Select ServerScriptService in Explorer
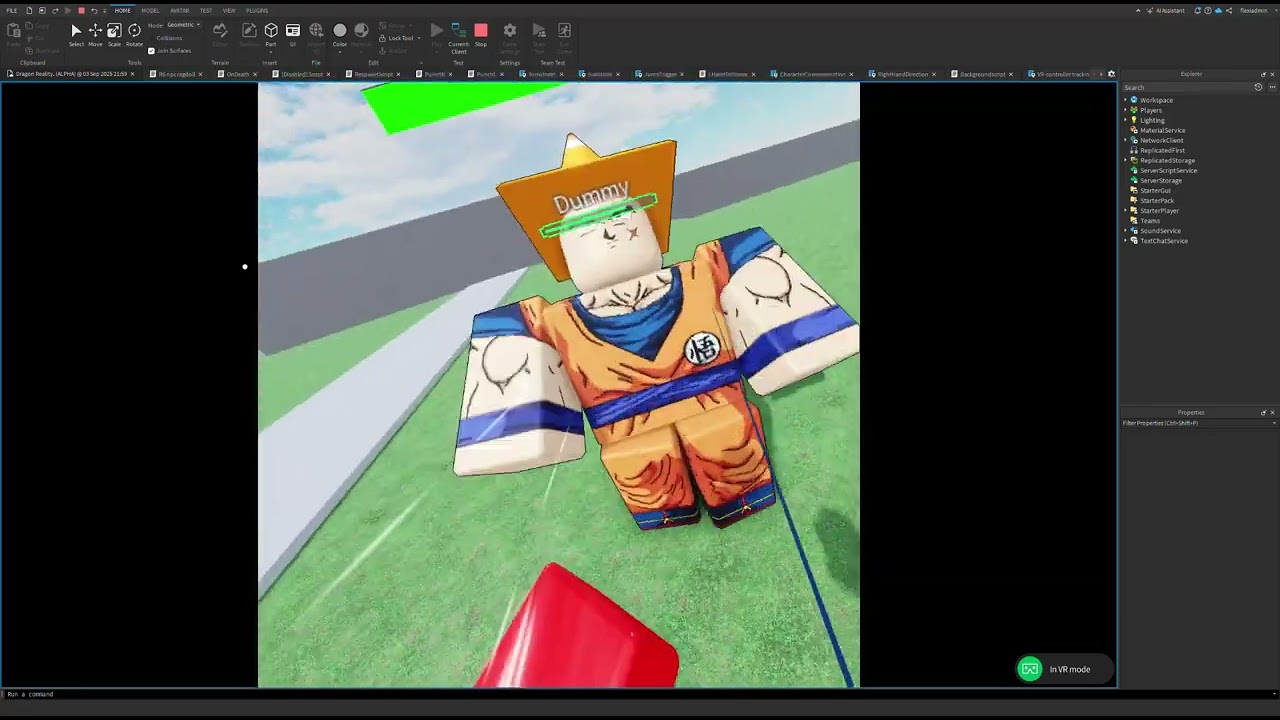Image resolution: width=1280 pixels, height=720 pixels. coord(1168,170)
